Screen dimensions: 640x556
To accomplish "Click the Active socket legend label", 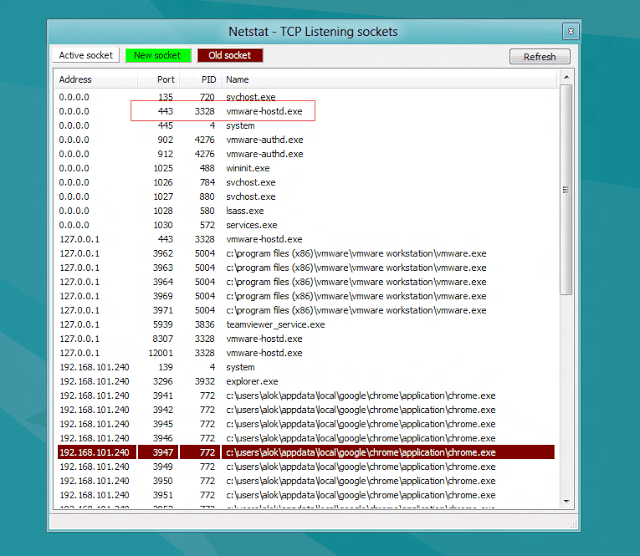I will pyautogui.click(x=86, y=56).
